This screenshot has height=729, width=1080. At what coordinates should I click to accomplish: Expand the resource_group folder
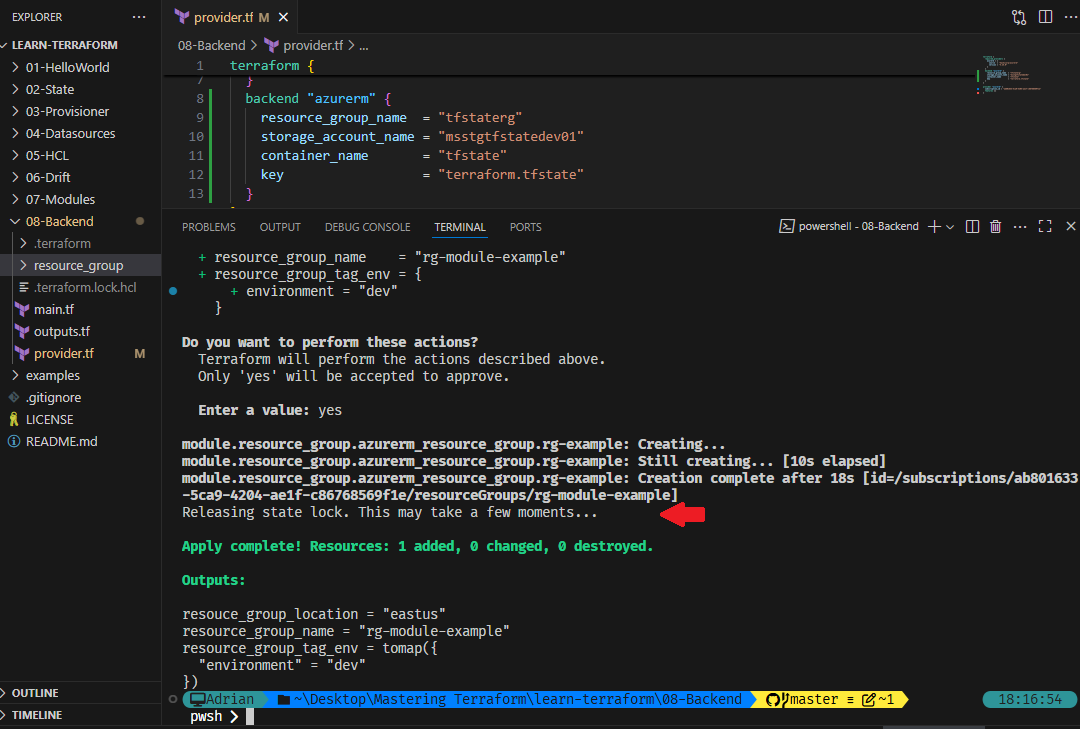[81, 266]
